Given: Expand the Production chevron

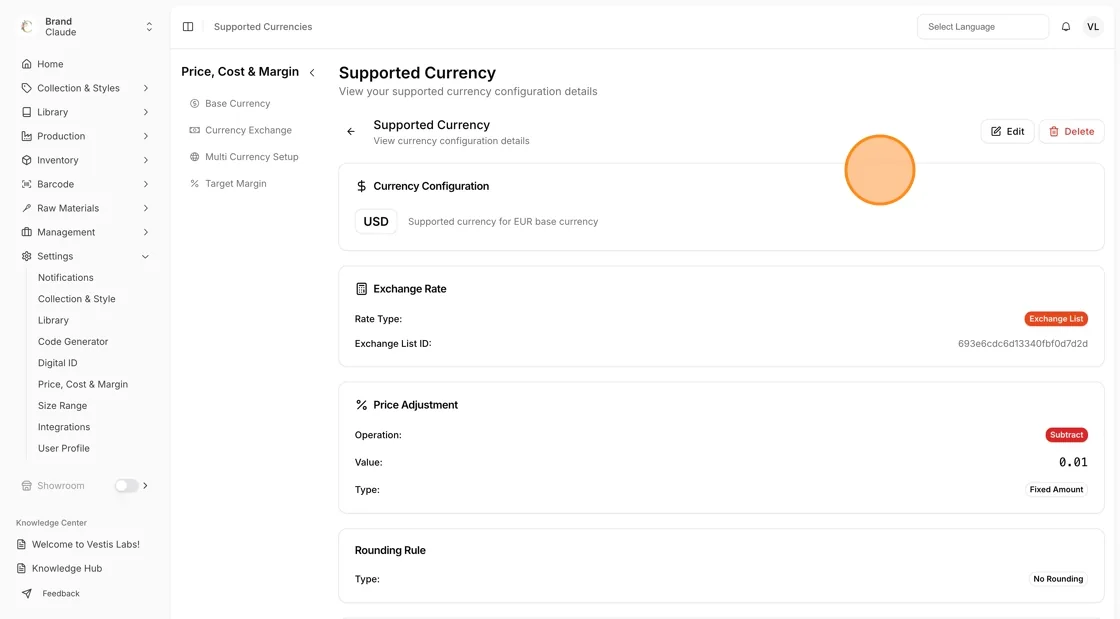Looking at the screenshot, I should click(146, 136).
